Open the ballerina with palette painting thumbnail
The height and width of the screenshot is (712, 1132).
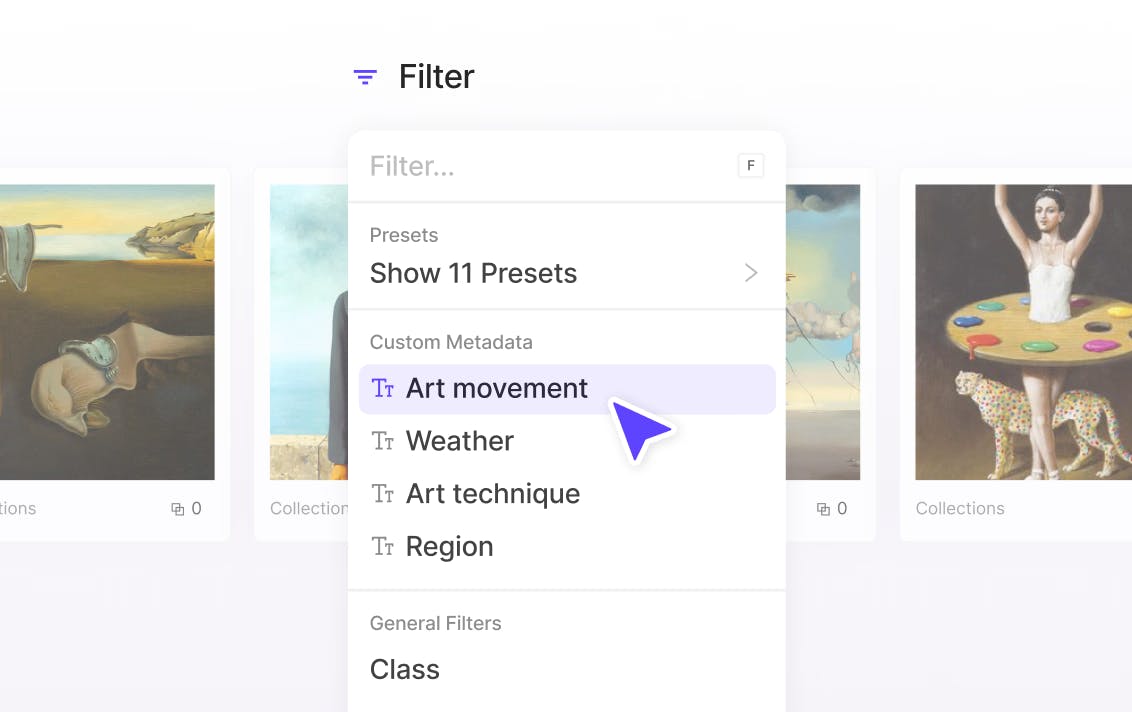tap(1023, 332)
